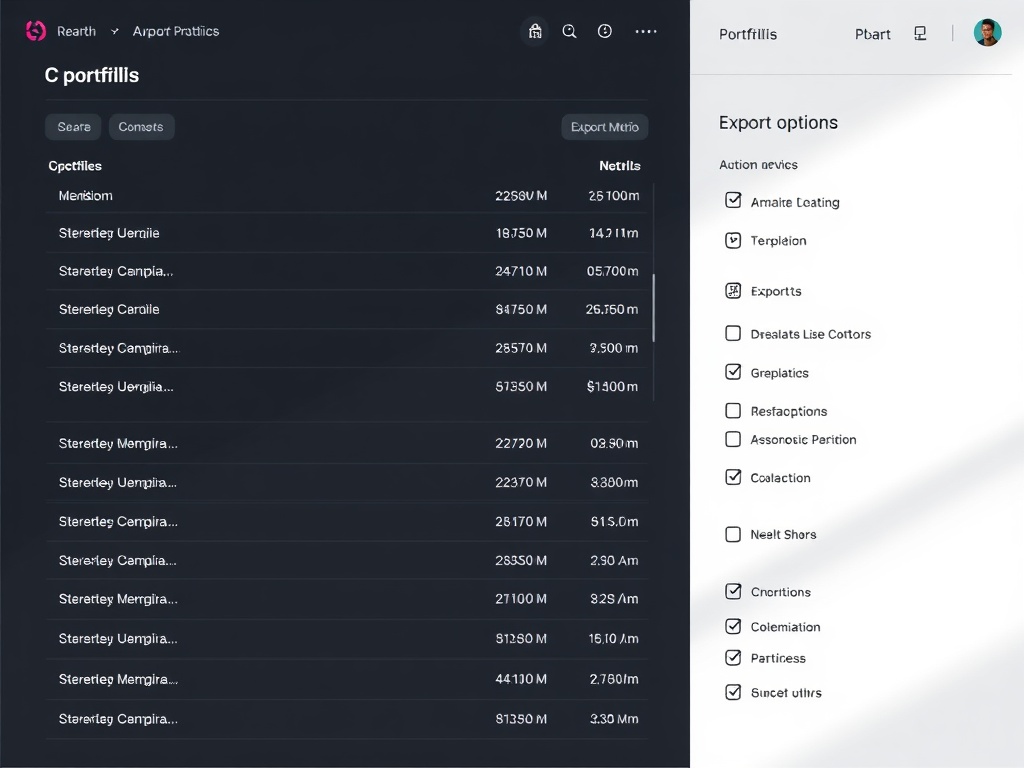Viewport: 1024px width, 768px height.
Task: Click the Comets button
Action: [x=141, y=127]
